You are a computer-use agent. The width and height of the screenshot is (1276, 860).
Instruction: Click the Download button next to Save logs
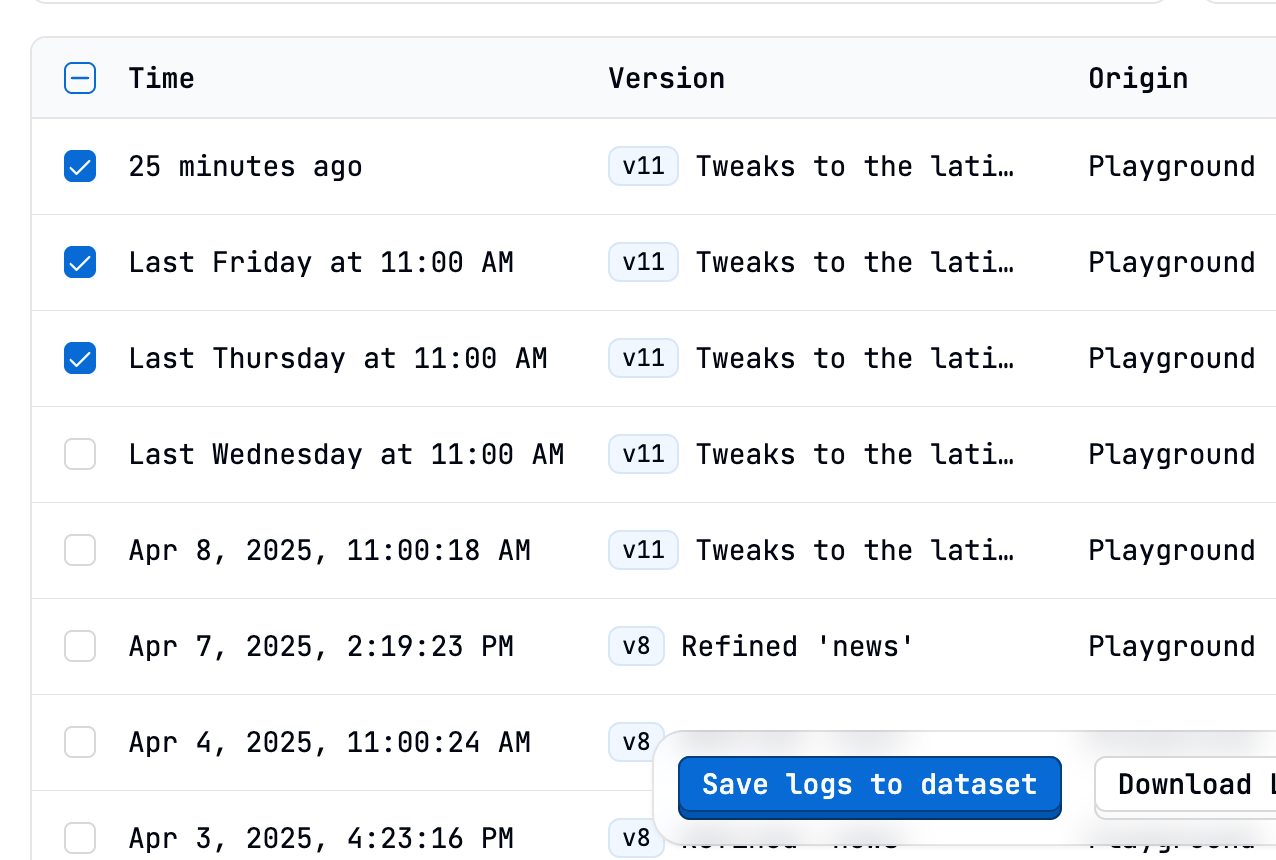coord(1185,785)
